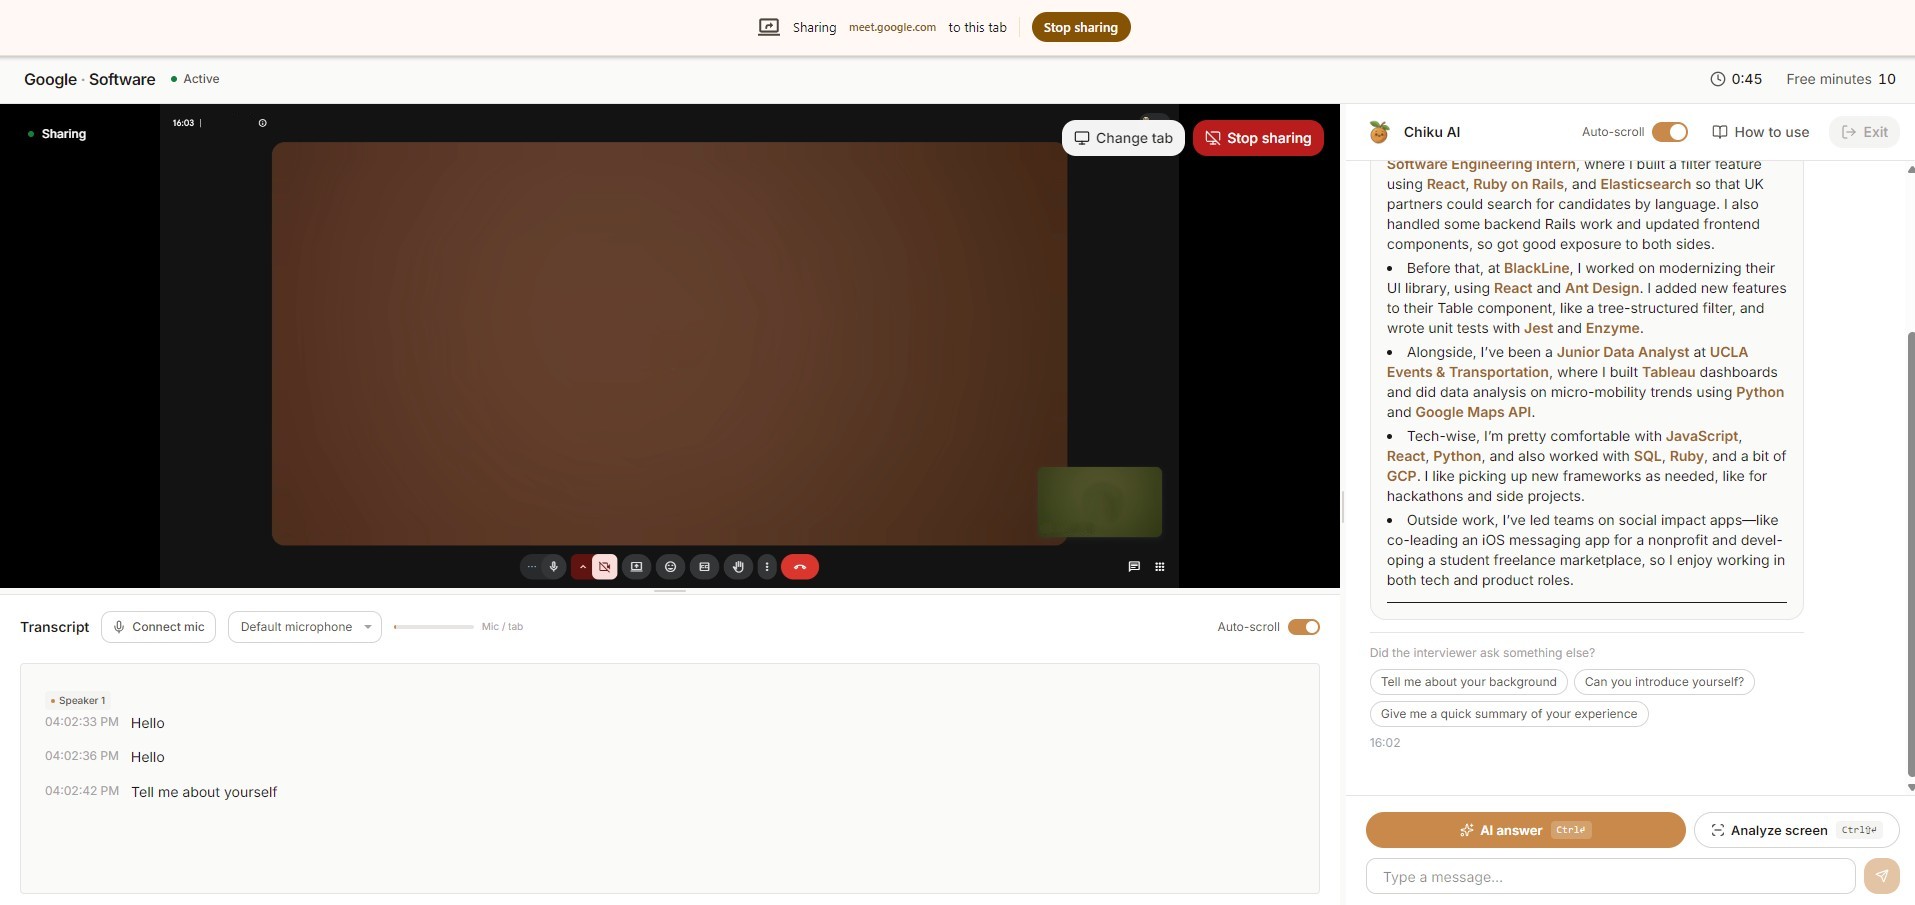The image size is (1915, 905).
Task: Click Speaker 1 label in transcript
Action: 78,700
